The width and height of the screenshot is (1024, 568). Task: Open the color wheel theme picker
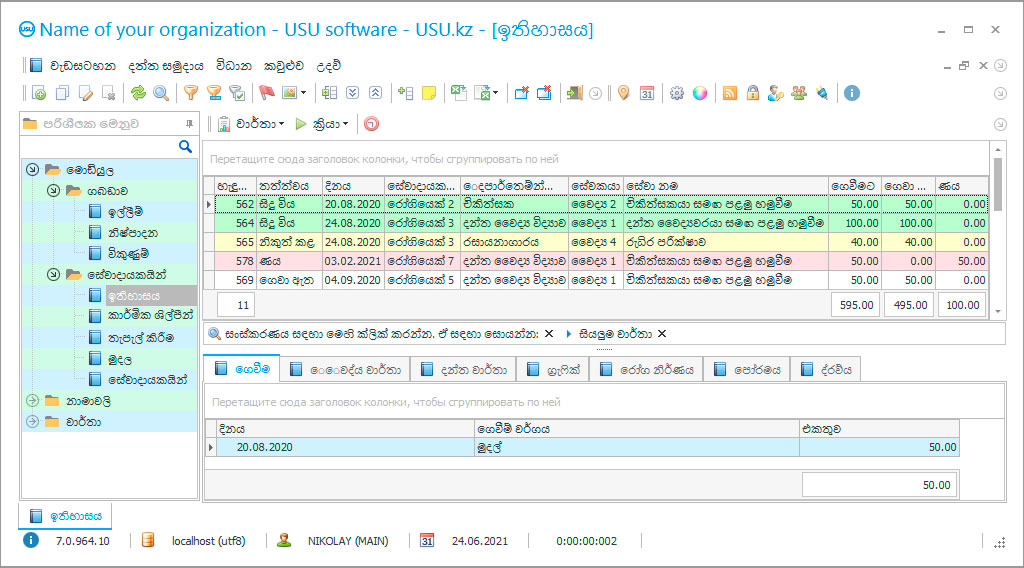pos(700,93)
